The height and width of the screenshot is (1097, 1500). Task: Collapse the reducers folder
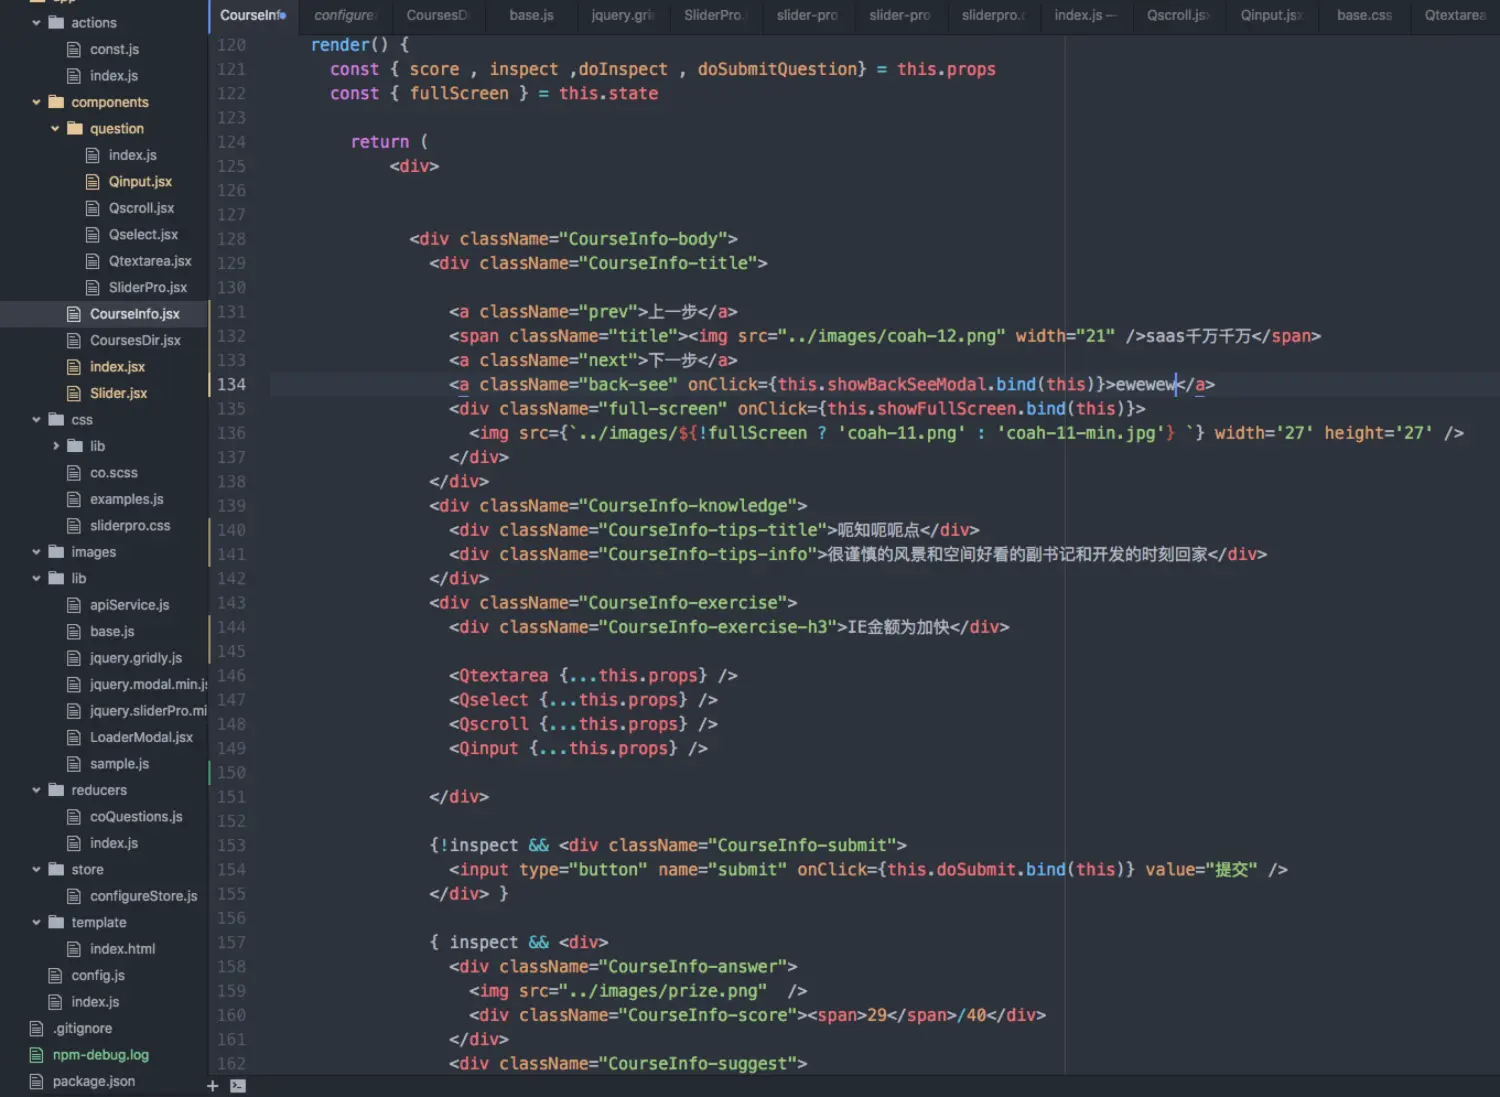pyautogui.click(x=36, y=790)
